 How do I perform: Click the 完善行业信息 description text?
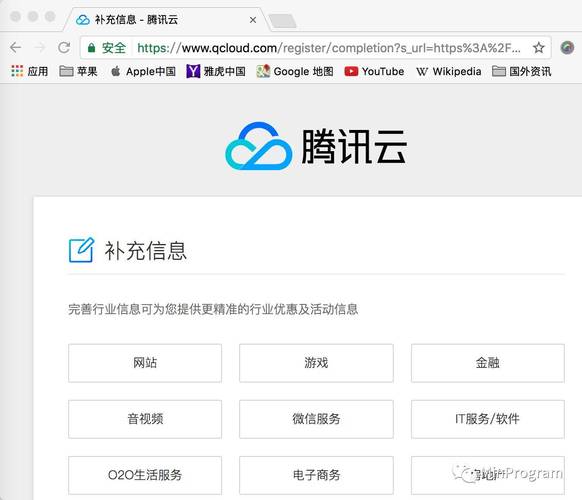pyautogui.click(x=213, y=309)
